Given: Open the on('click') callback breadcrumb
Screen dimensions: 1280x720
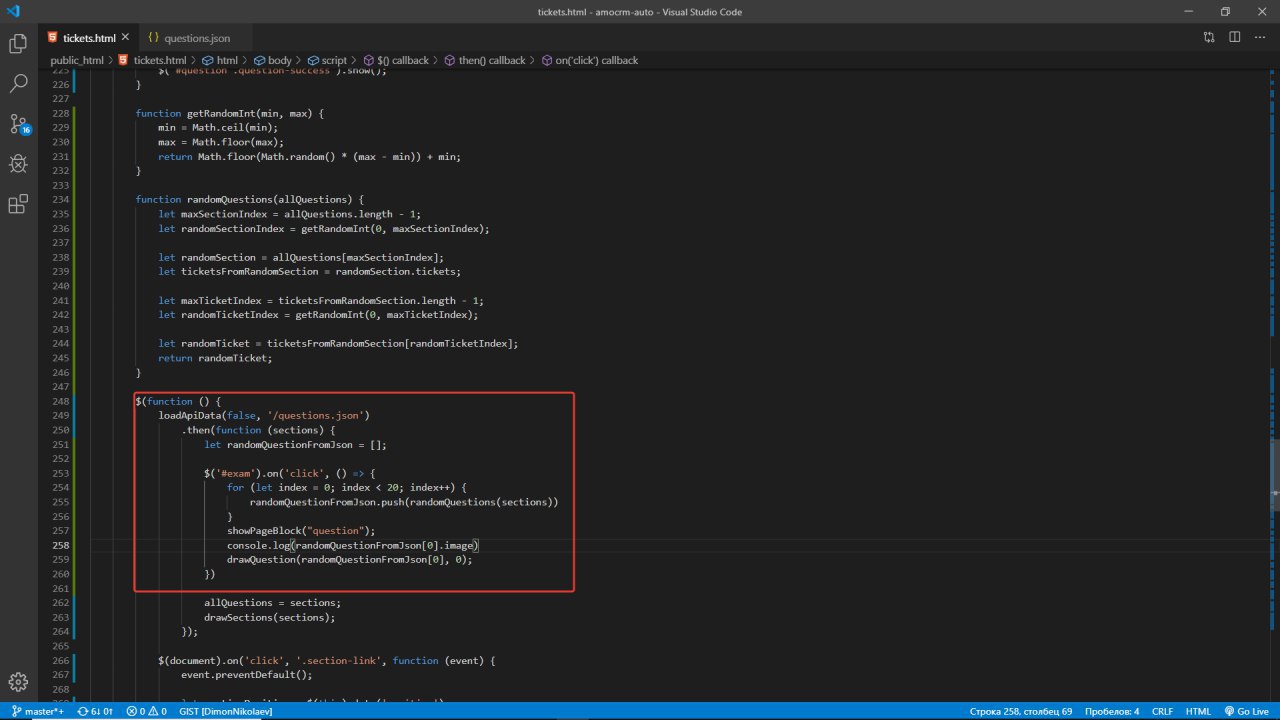Looking at the screenshot, I should [589, 60].
